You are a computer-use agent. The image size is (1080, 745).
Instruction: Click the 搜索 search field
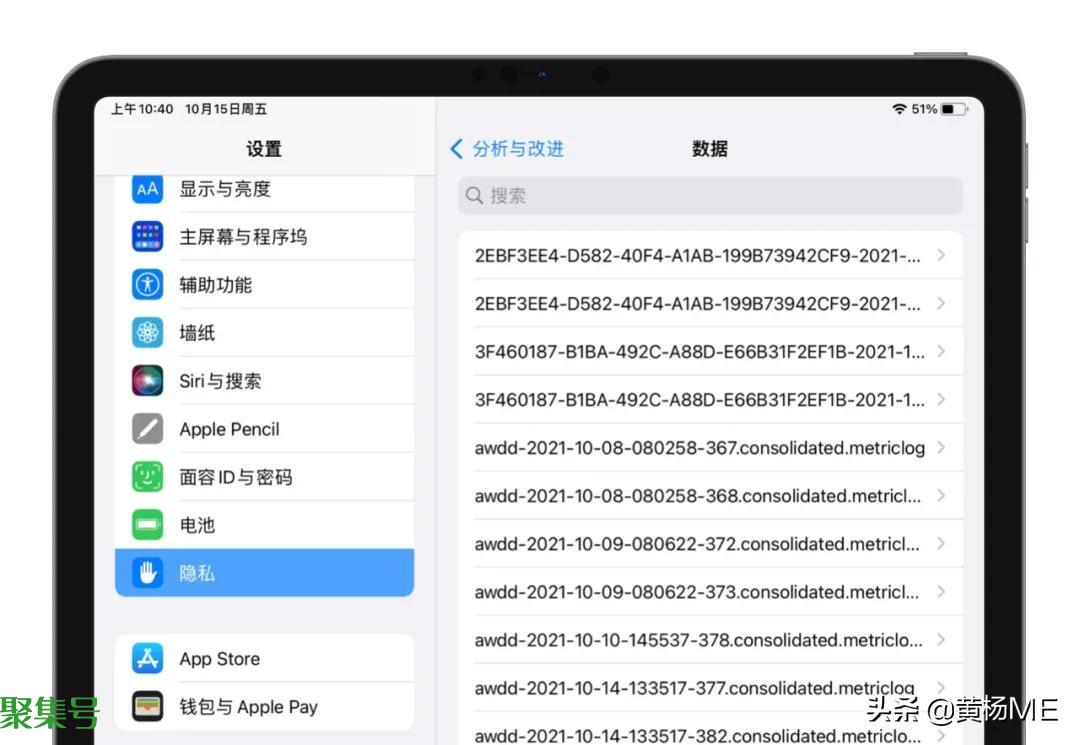(710, 196)
